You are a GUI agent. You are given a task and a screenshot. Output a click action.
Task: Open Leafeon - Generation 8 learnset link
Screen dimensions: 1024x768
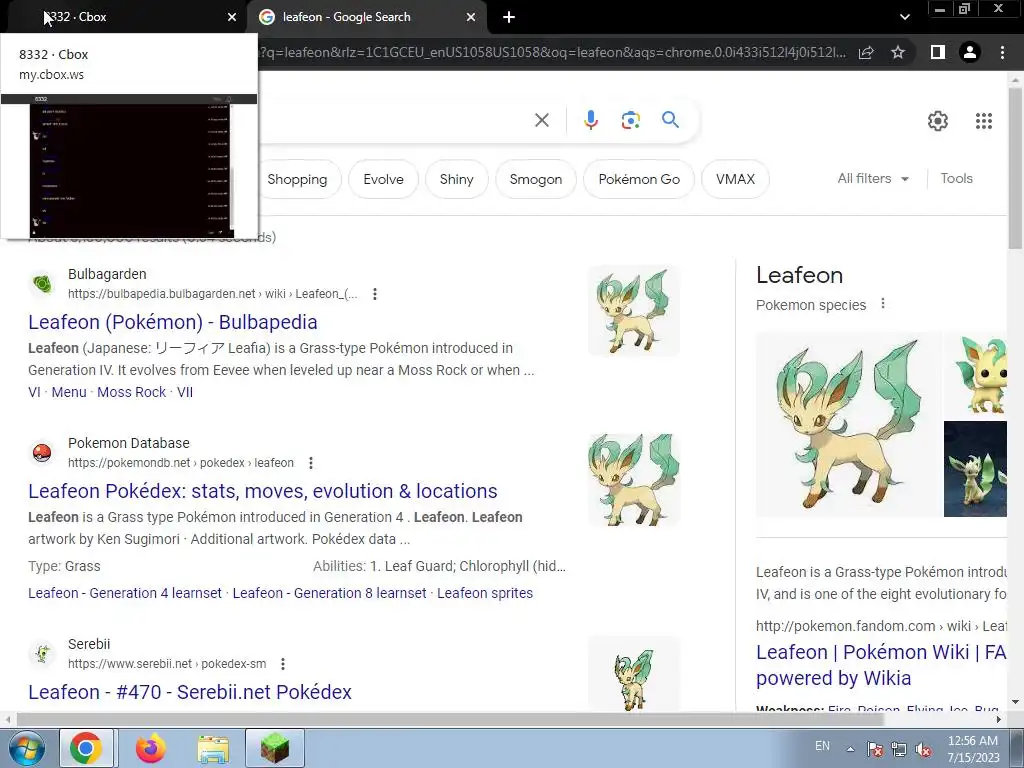coord(329,593)
